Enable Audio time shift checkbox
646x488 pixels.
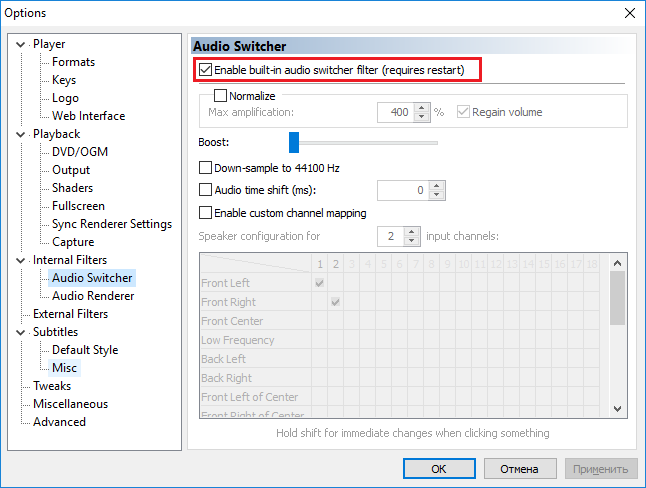click(x=206, y=190)
